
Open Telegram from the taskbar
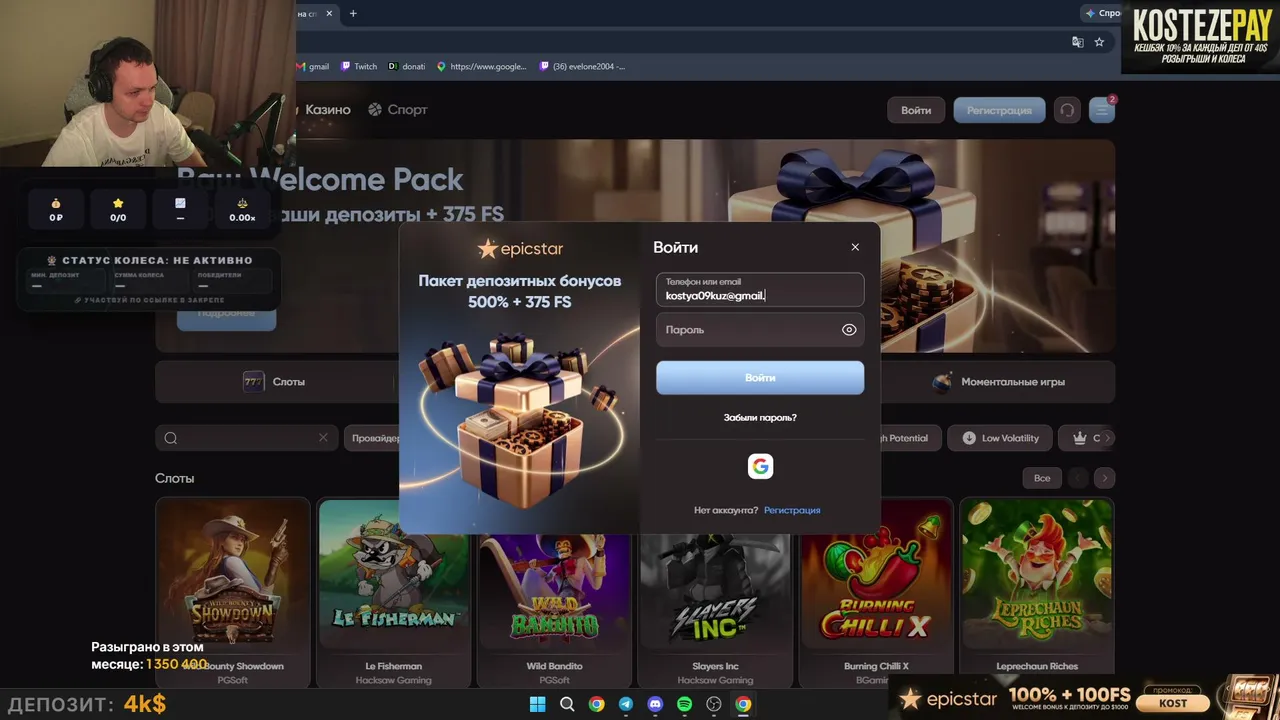tap(626, 704)
